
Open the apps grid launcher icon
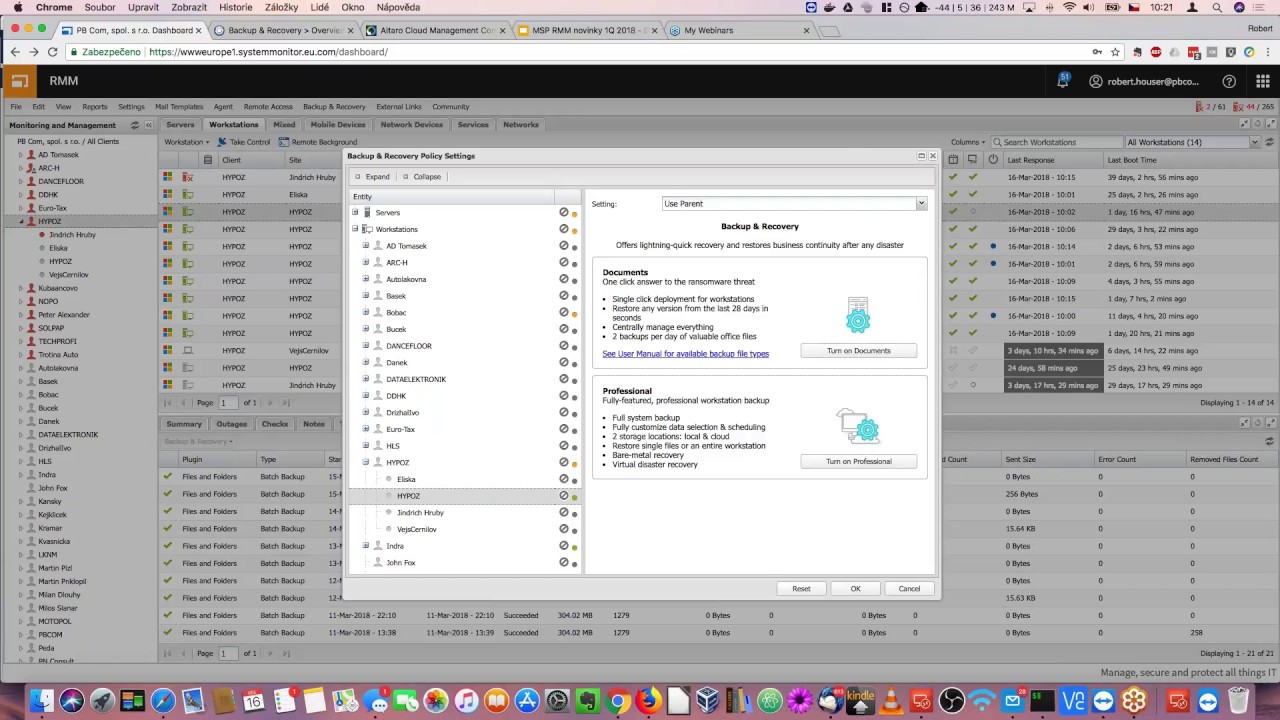pos(1262,81)
